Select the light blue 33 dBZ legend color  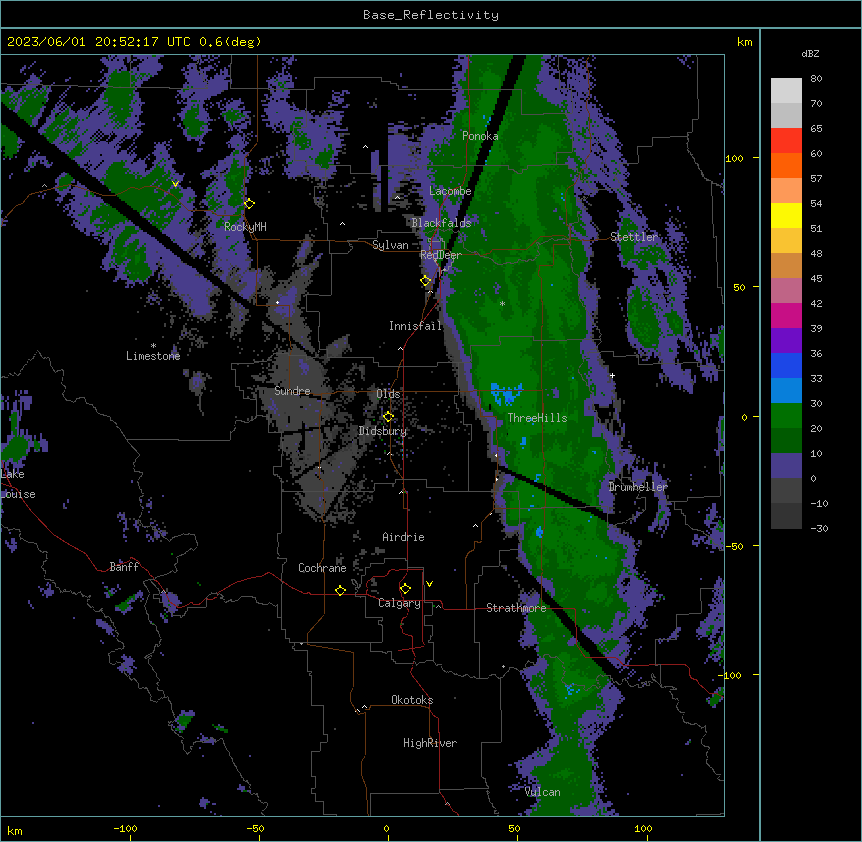pyautogui.click(x=786, y=390)
